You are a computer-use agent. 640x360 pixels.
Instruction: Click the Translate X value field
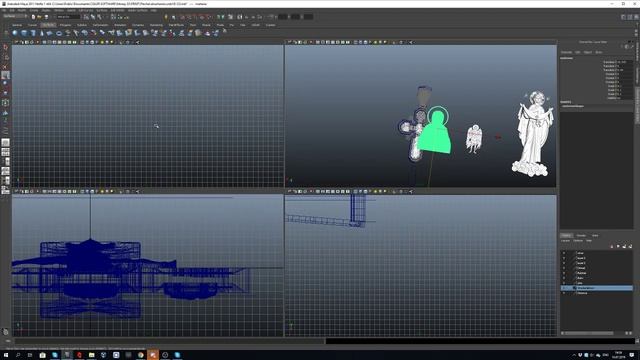tap(624, 62)
